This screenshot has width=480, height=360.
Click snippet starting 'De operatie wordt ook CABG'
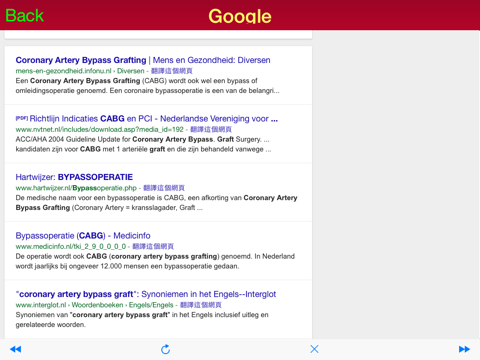tap(155, 261)
